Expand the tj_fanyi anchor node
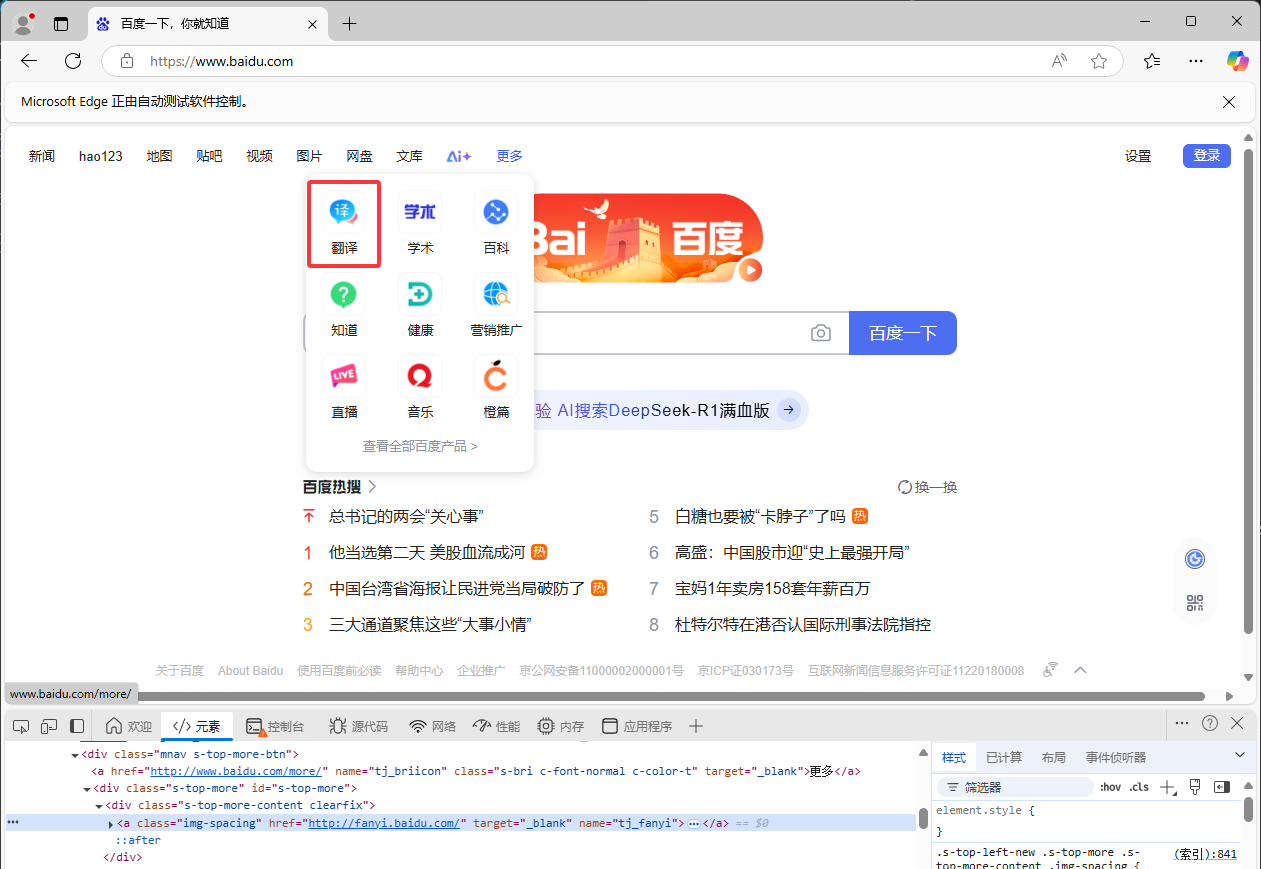 111,823
